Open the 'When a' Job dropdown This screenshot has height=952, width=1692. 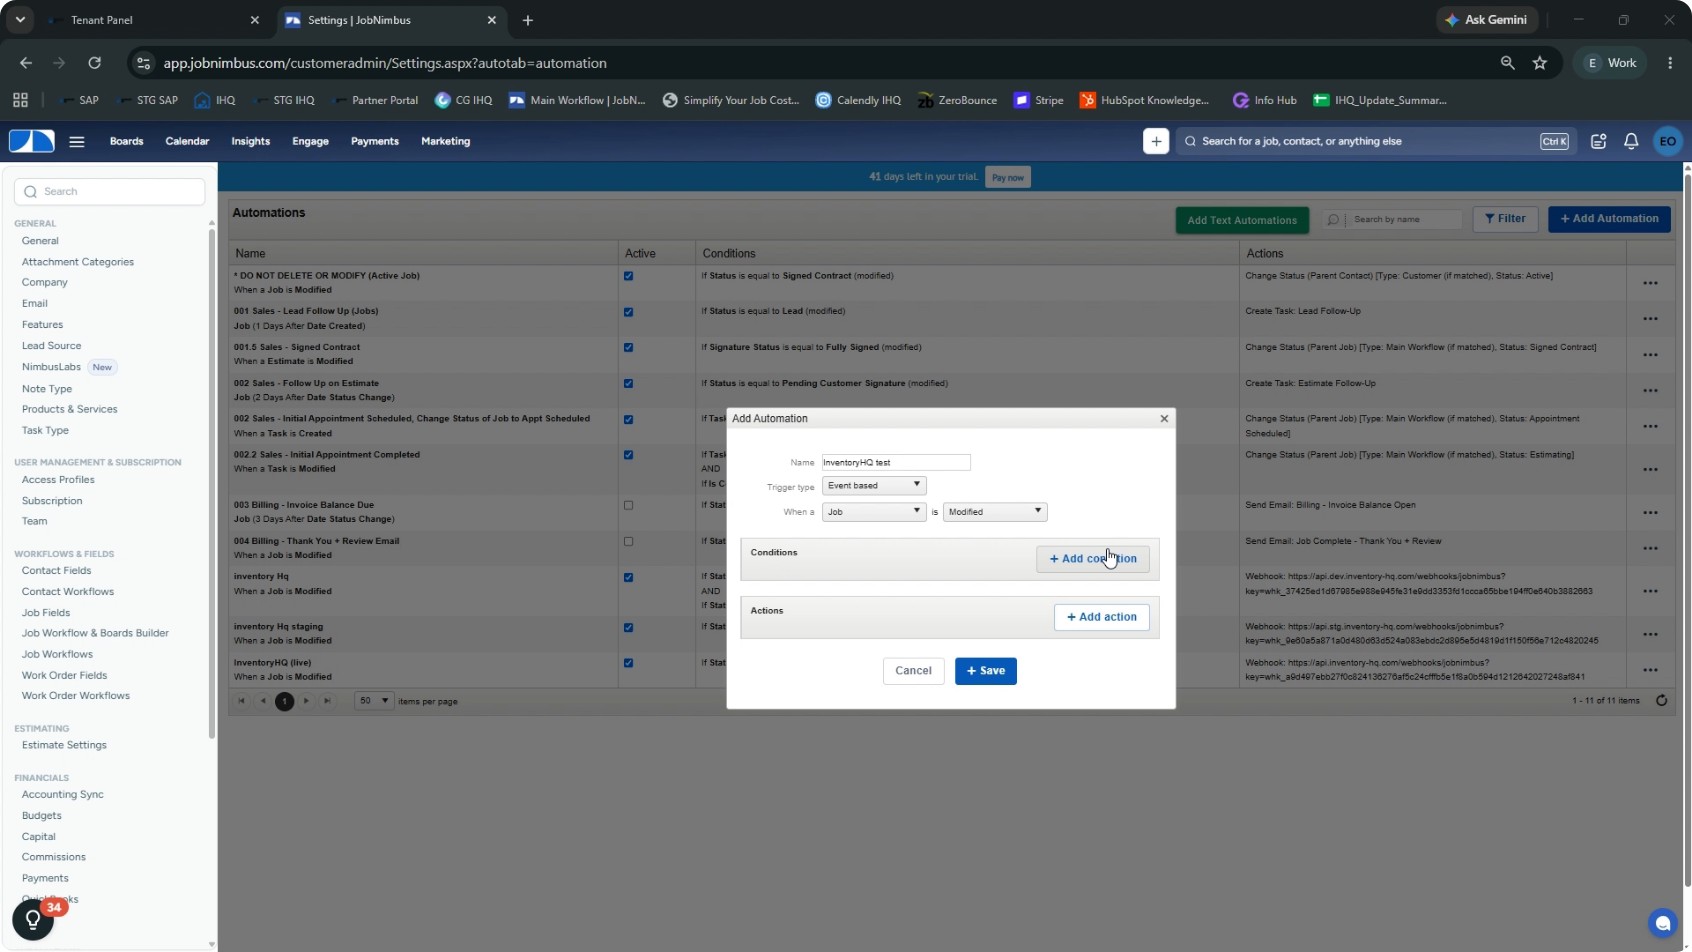click(x=874, y=512)
